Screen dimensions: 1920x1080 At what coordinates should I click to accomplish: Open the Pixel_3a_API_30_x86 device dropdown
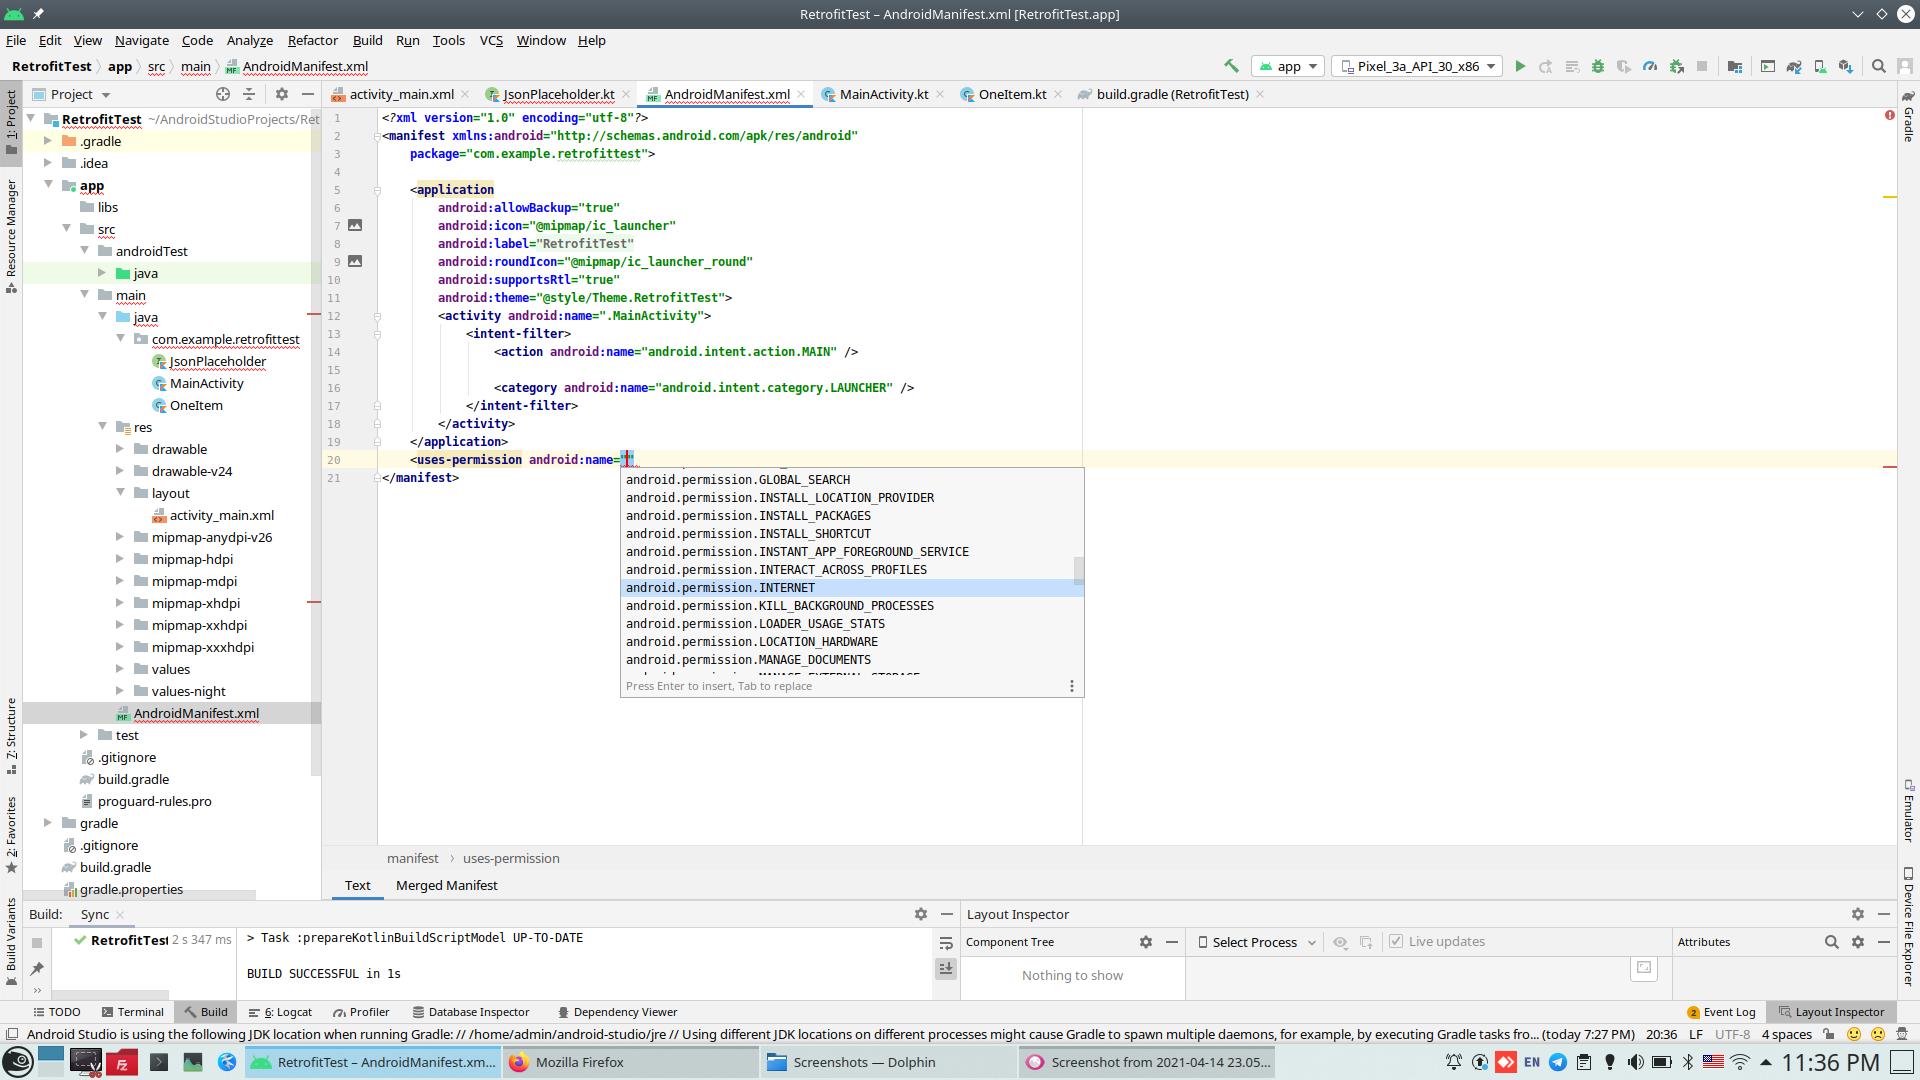1418,66
